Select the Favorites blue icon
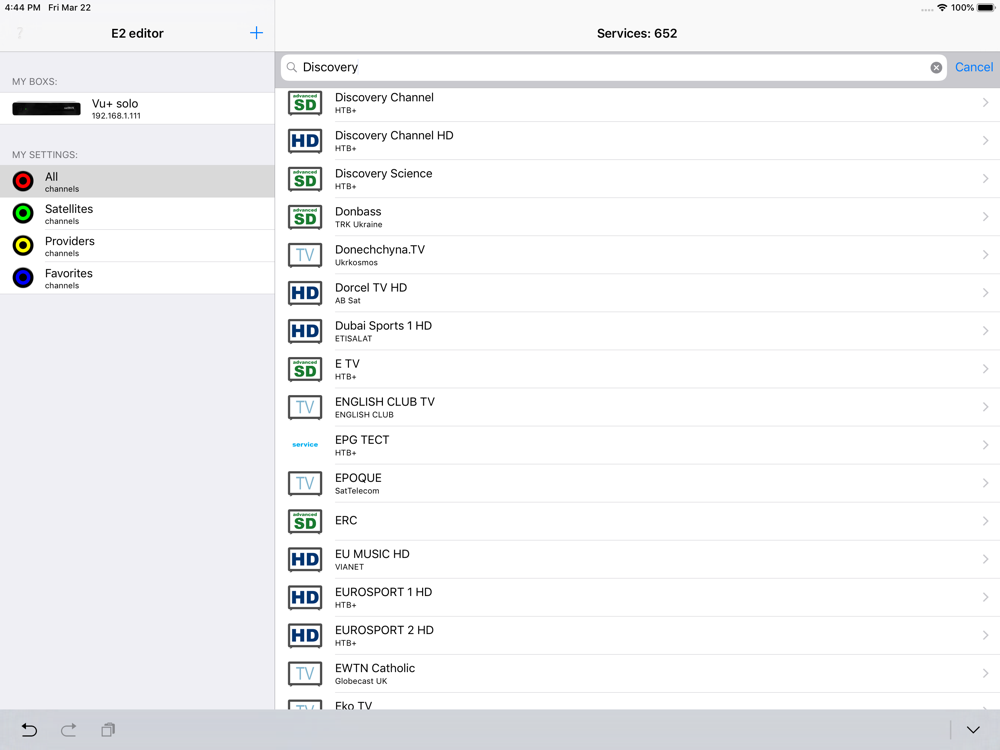Image resolution: width=1000 pixels, height=750 pixels. [x=23, y=278]
